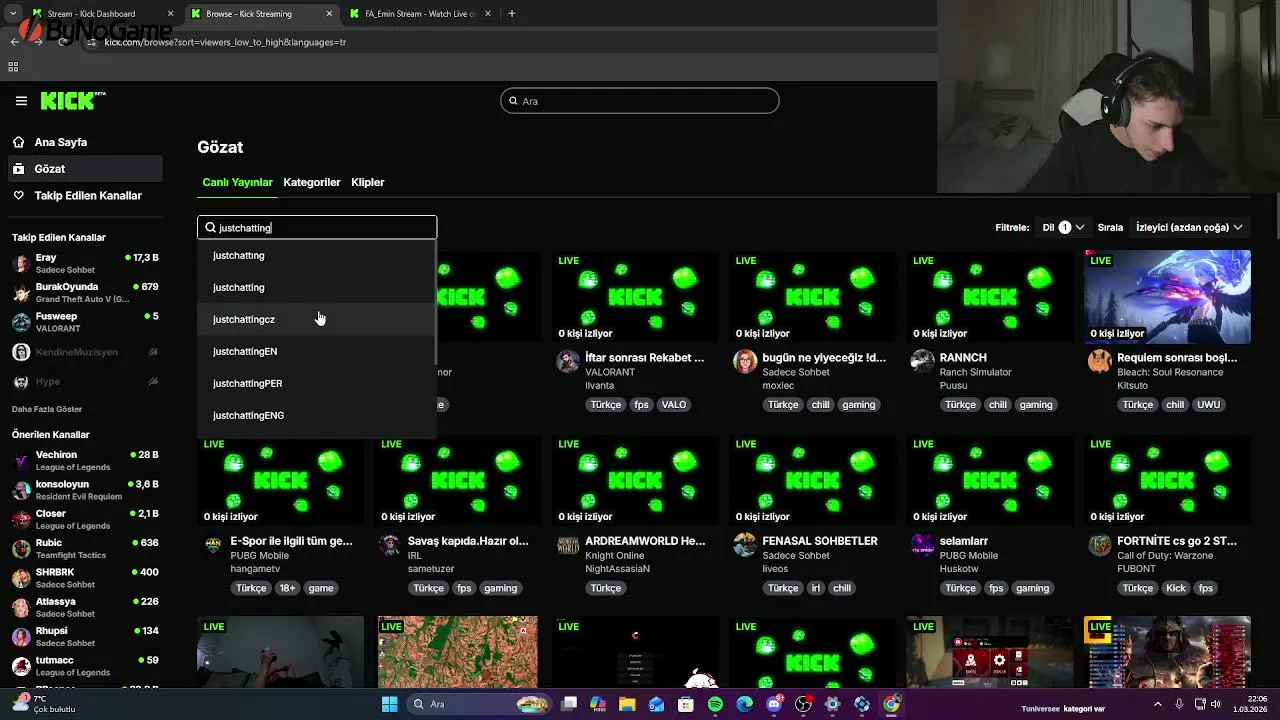
Task: Open the Dil language filter dropdown
Action: [1063, 228]
